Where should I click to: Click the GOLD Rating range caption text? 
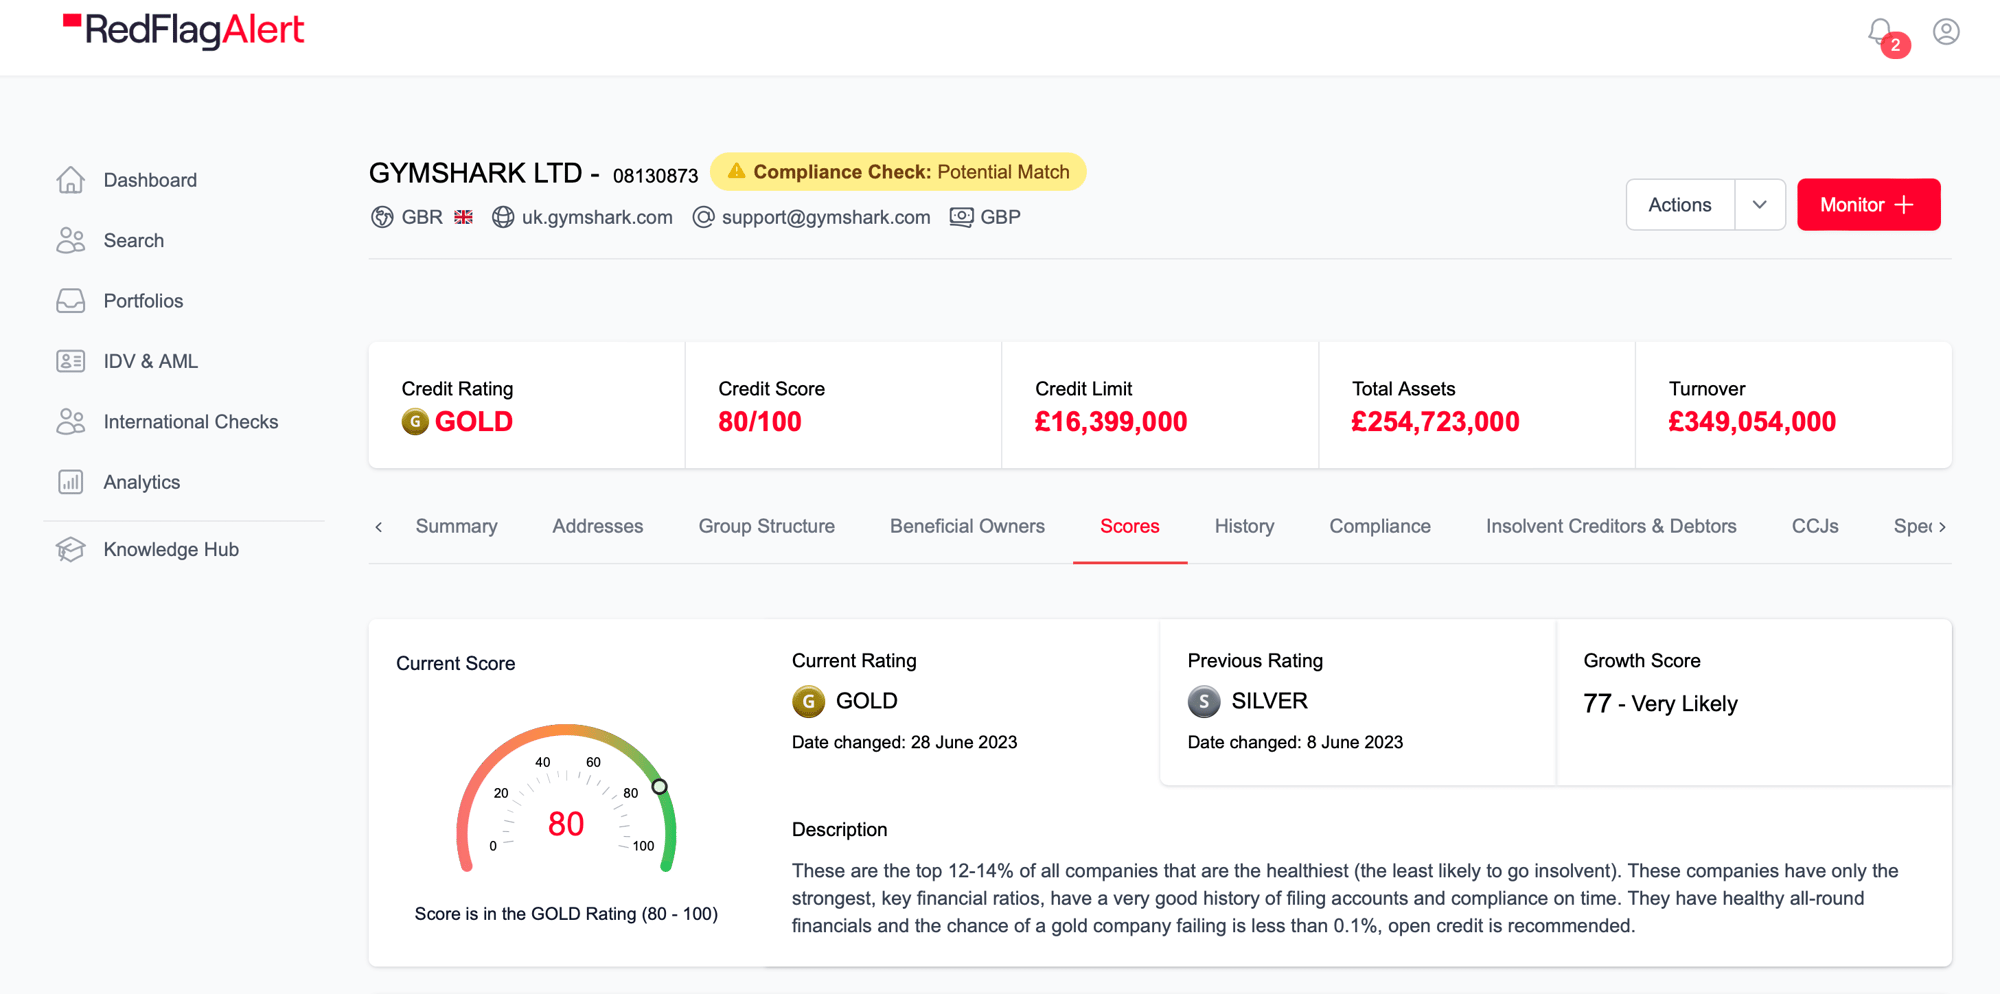566,914
